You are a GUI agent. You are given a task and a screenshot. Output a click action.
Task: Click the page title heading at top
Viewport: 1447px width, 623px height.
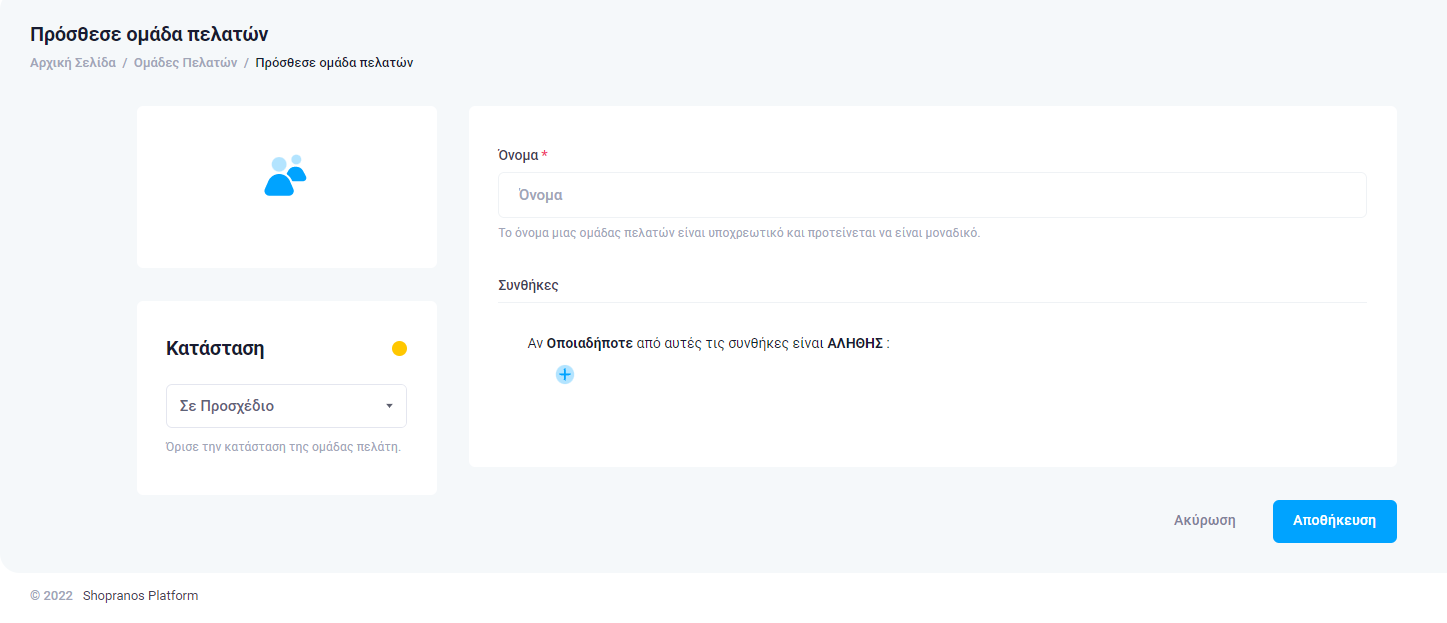[x=149, y=35]
